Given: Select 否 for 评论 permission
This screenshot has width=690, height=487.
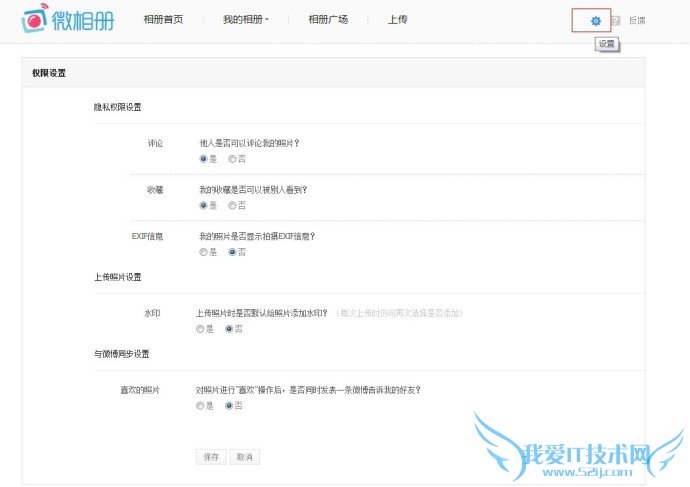Looking at the screenshot, I should [232, 159].
